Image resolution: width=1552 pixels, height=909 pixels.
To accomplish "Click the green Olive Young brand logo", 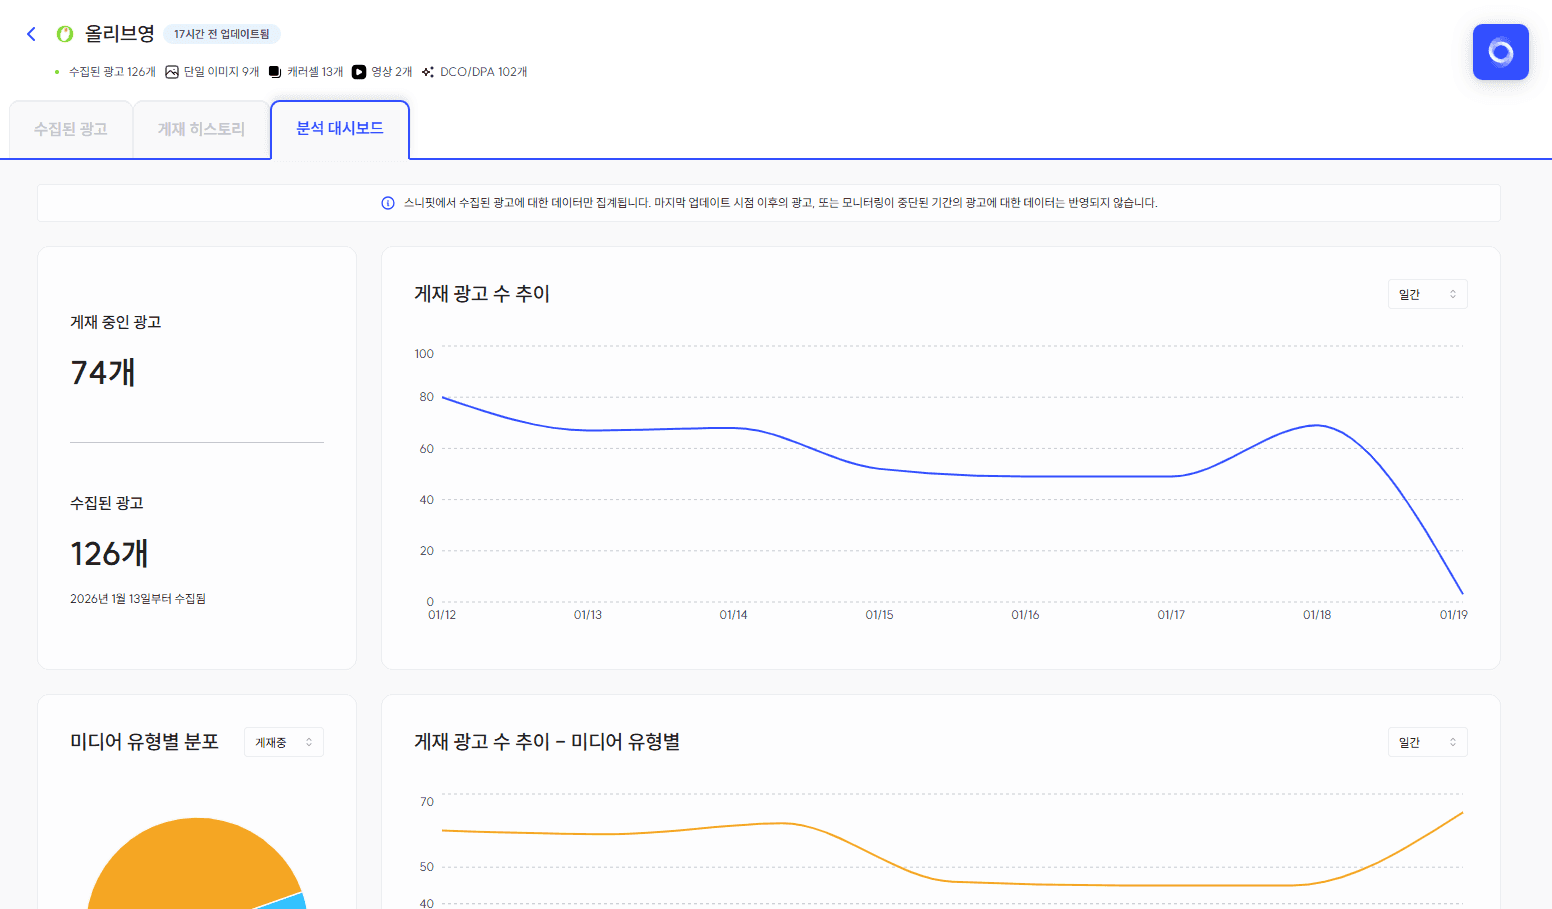I will click(65, 34).
